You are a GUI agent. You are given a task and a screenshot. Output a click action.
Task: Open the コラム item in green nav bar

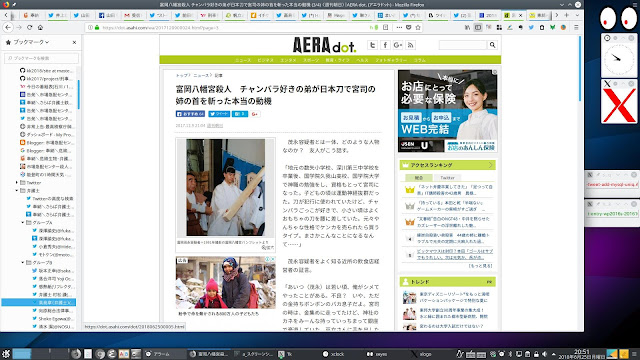point(420,60)
